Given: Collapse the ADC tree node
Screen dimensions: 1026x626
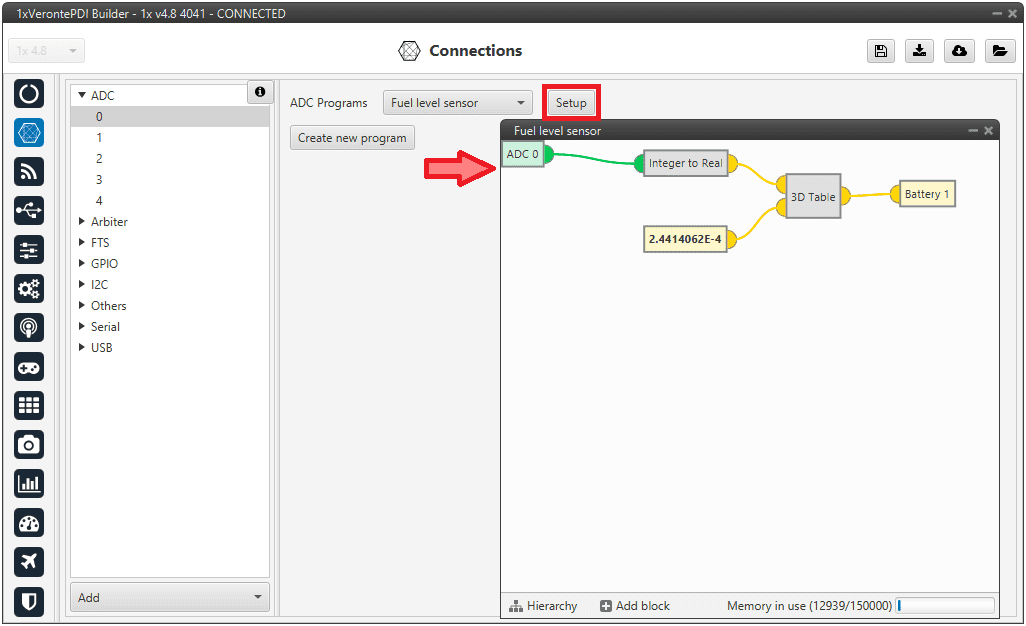Looking at the screenshot, I should tap(82, 96).
